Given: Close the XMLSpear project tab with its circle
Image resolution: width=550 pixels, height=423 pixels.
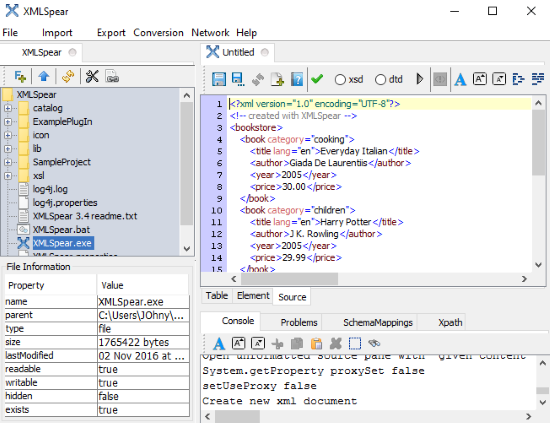Looking at the screenshot, I should point(72,52).
